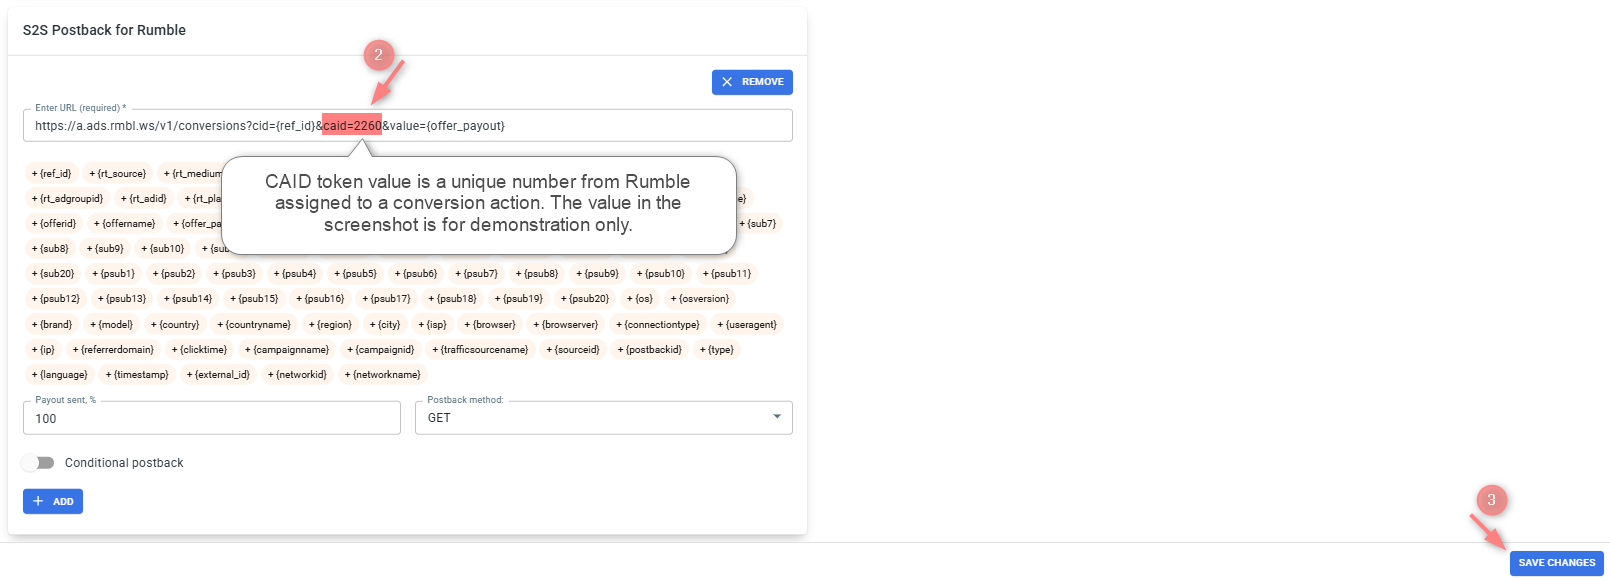Insert the {psub1} token chip

click(x=114, y=274)
